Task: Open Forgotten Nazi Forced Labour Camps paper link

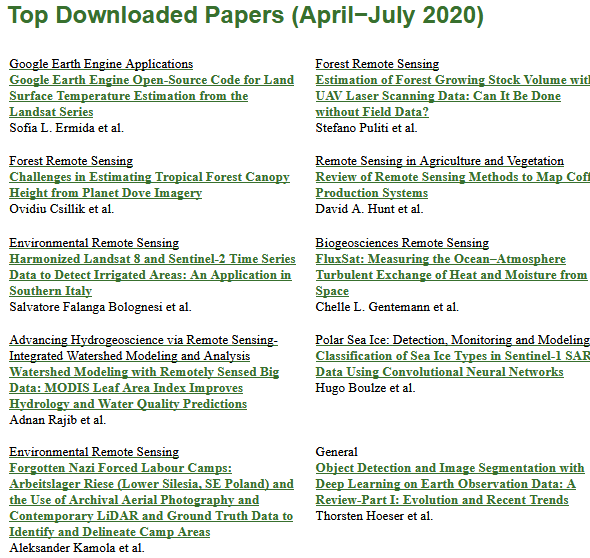Action: tap(151, 500)
